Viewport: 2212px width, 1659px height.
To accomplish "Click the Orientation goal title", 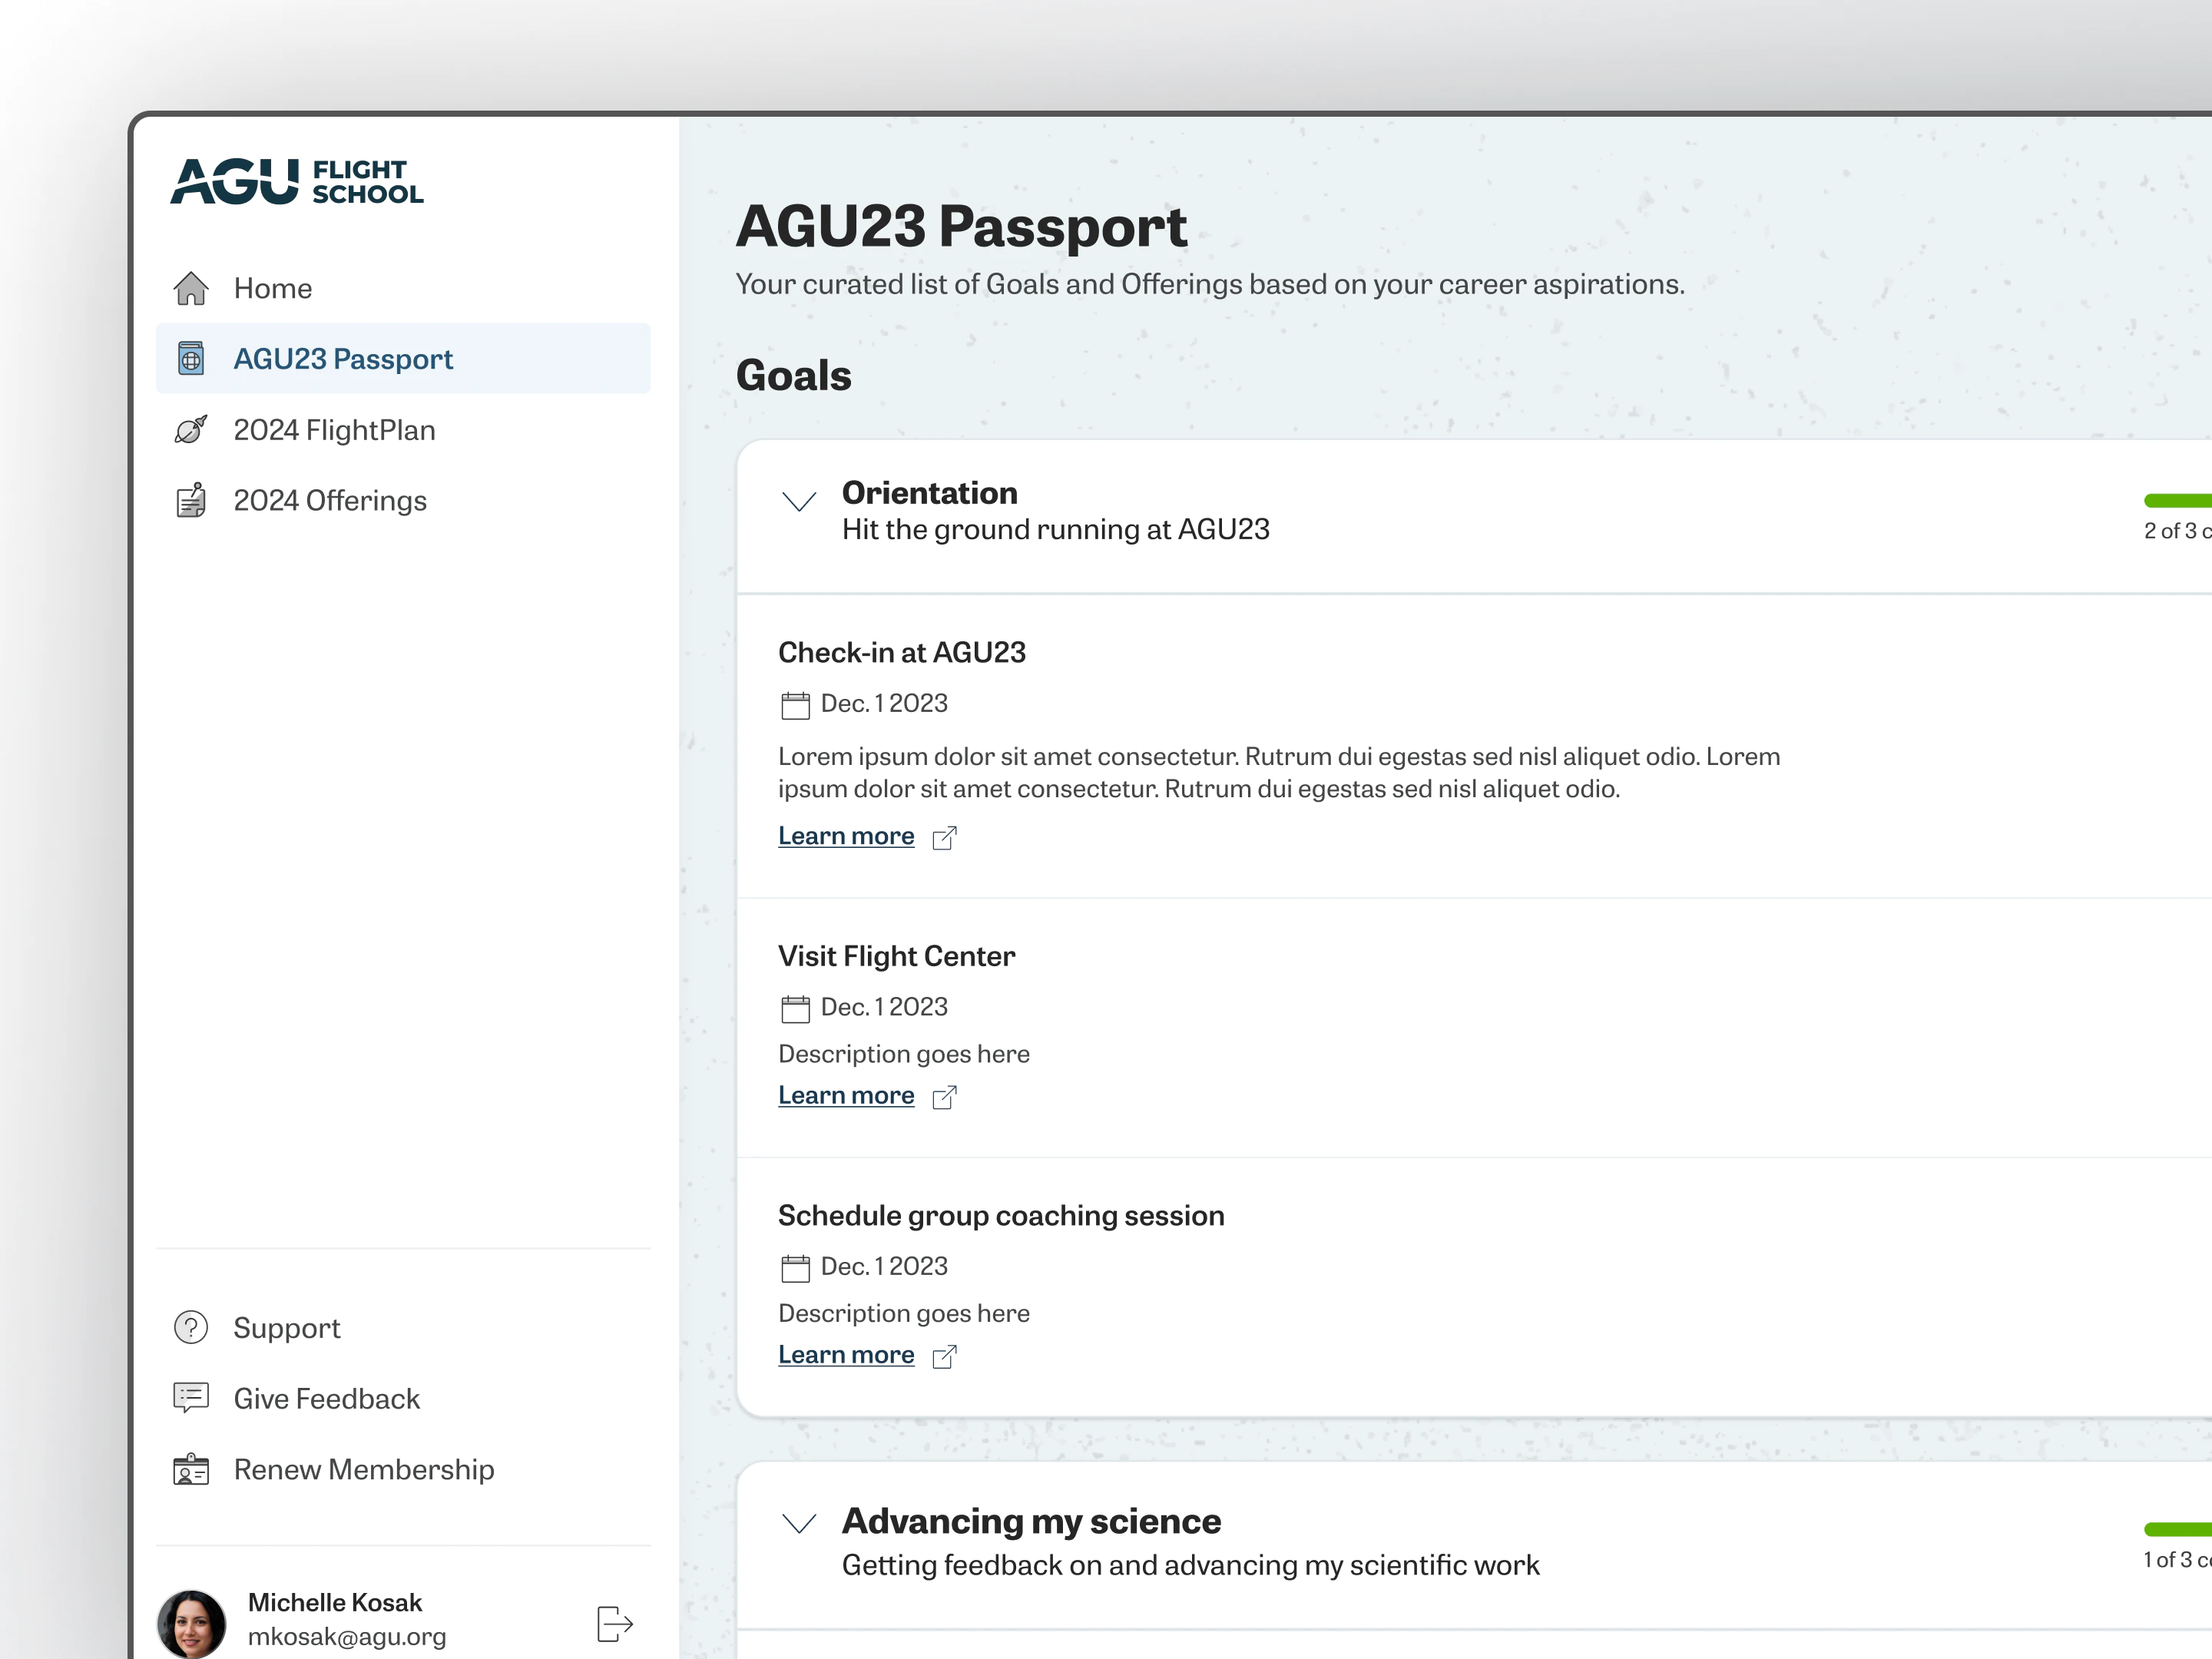I will coord(929,492).
